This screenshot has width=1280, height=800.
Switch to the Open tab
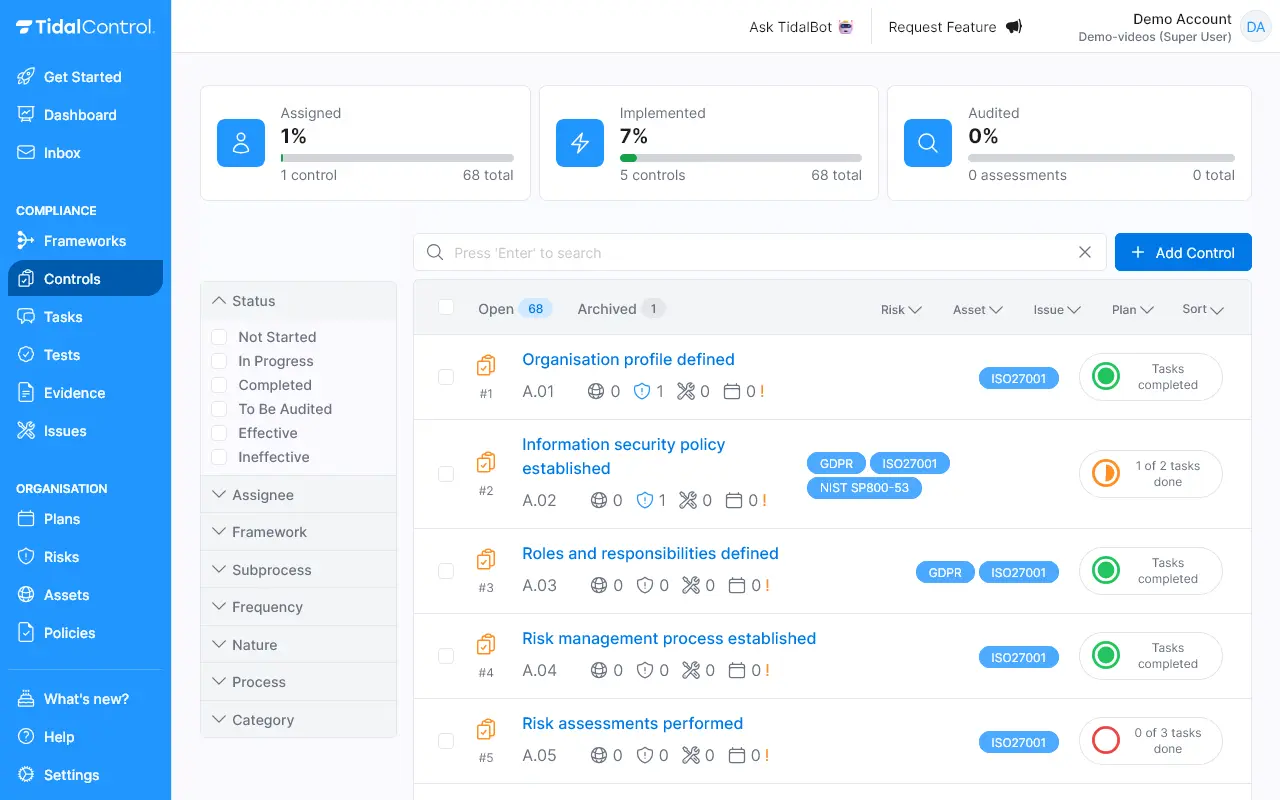[514, 309]
